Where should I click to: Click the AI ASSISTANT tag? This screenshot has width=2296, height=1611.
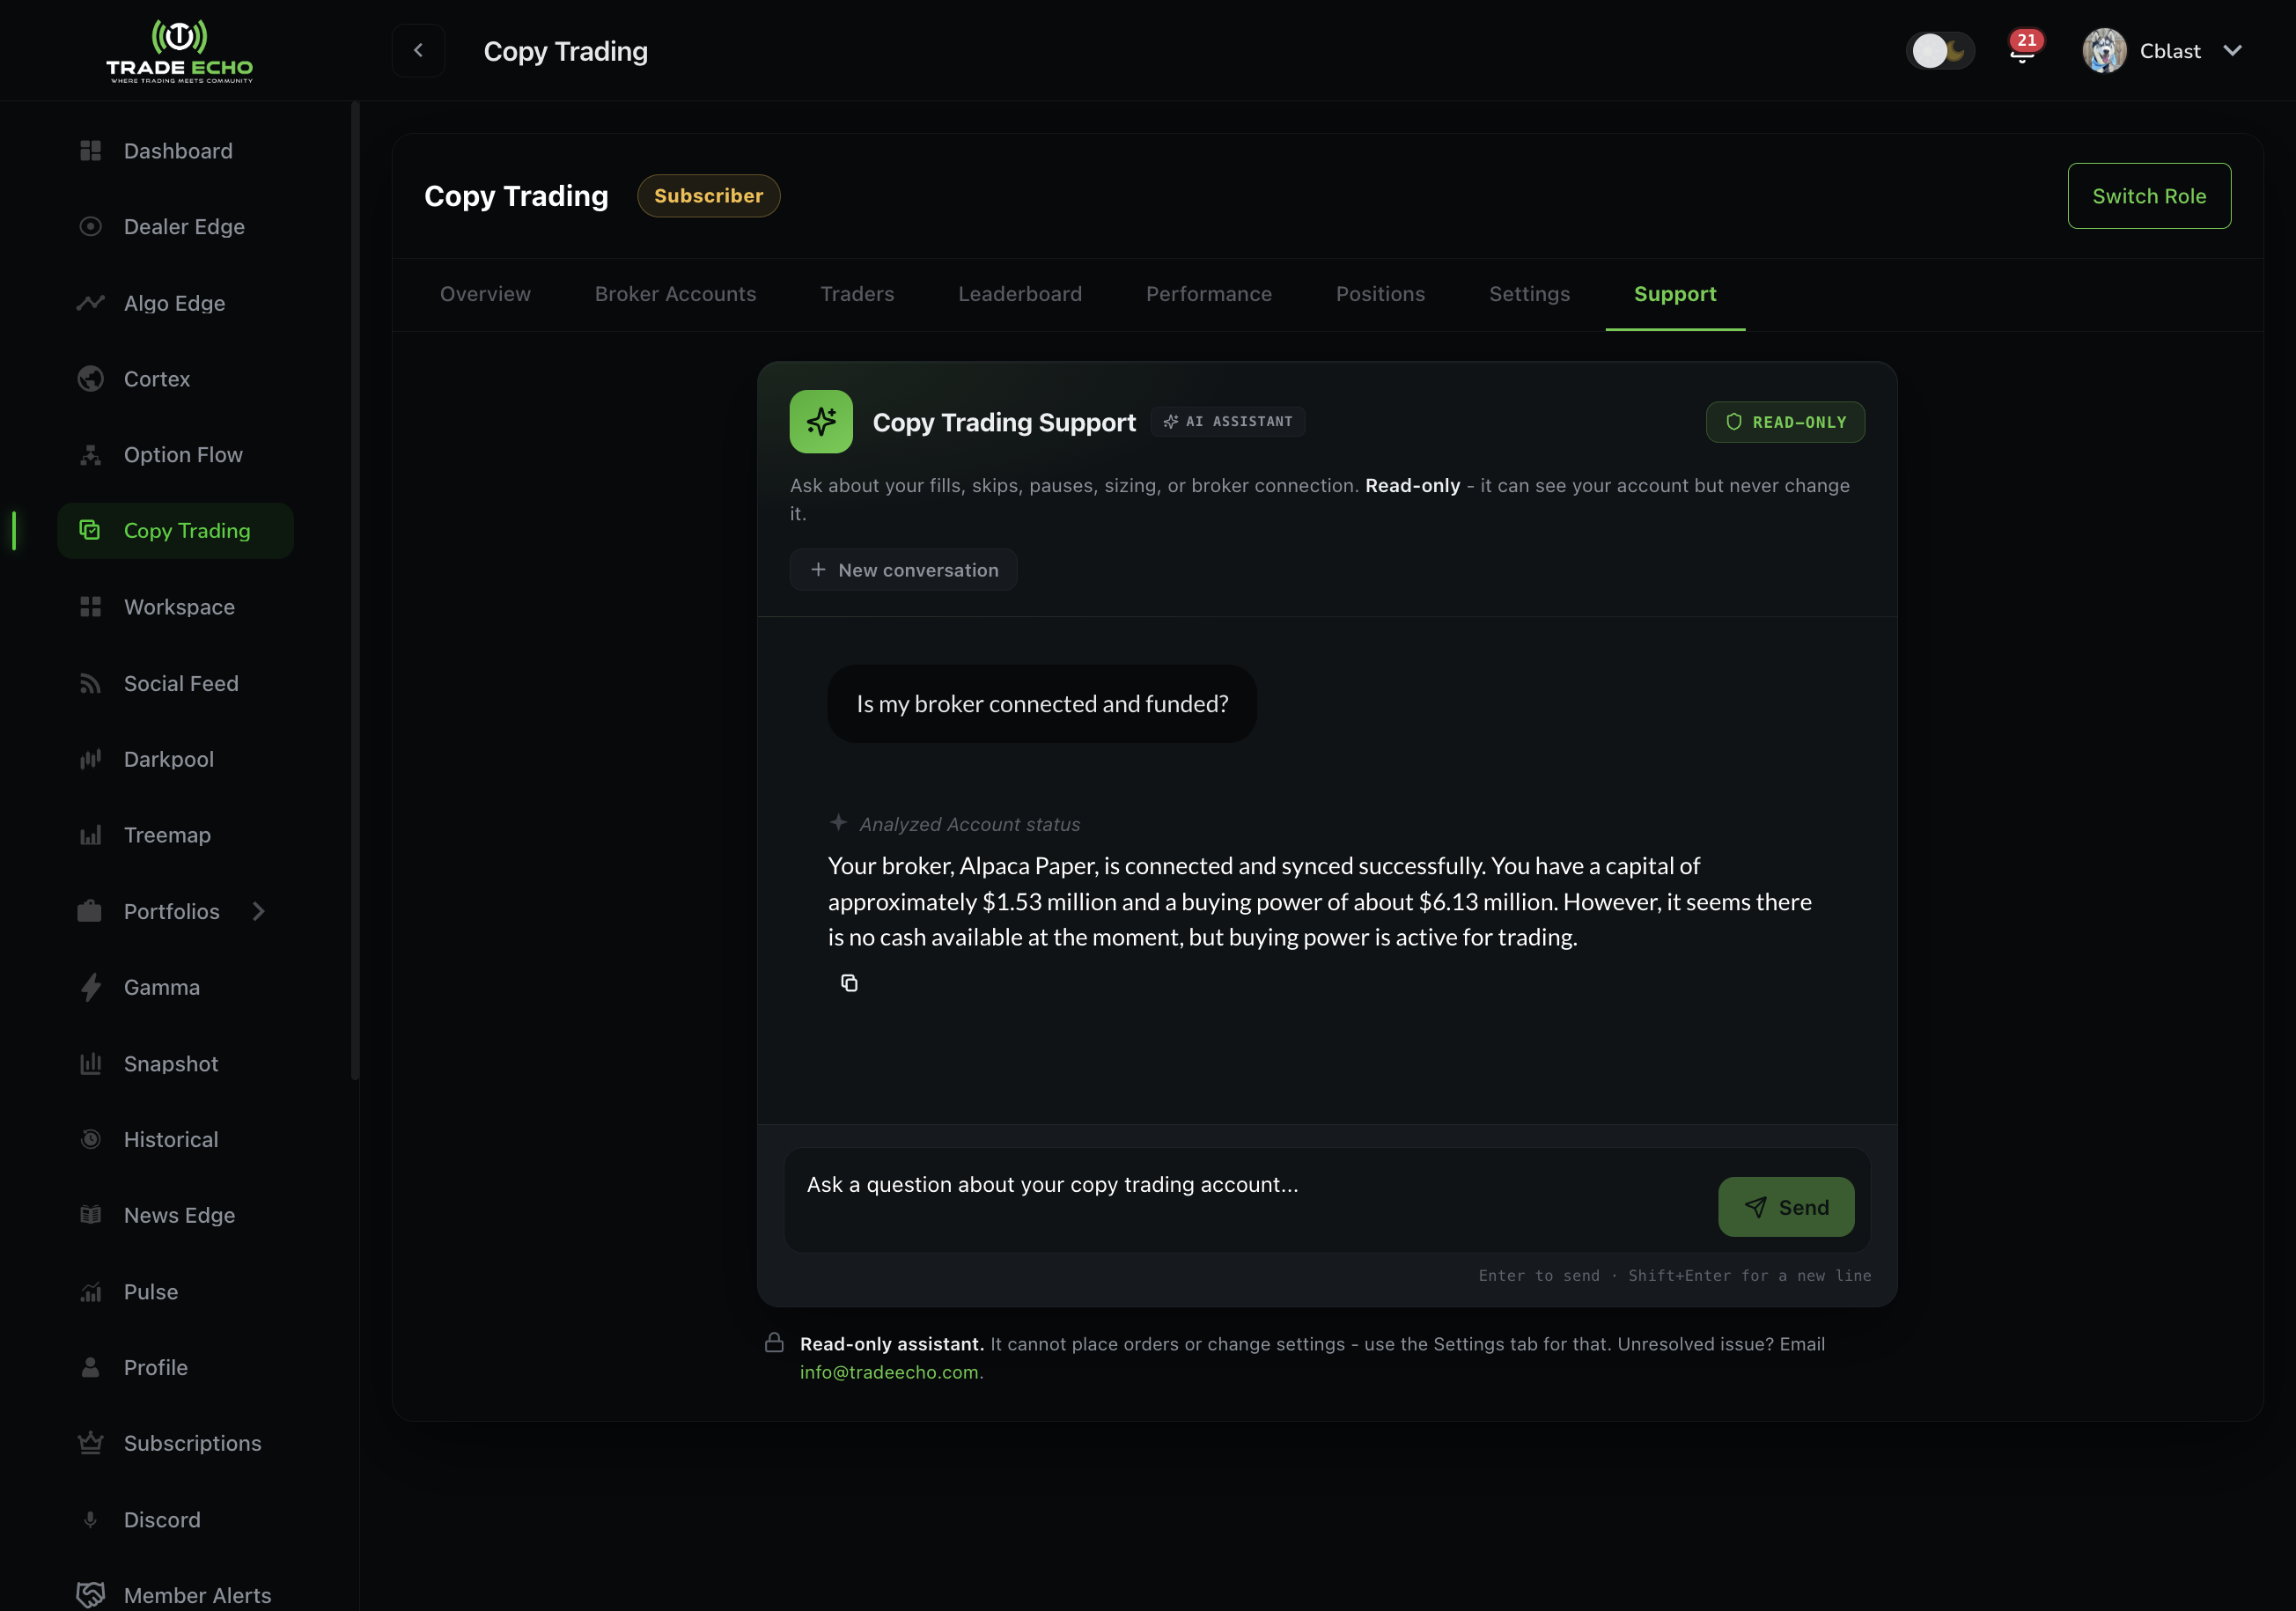(1228, 422)
